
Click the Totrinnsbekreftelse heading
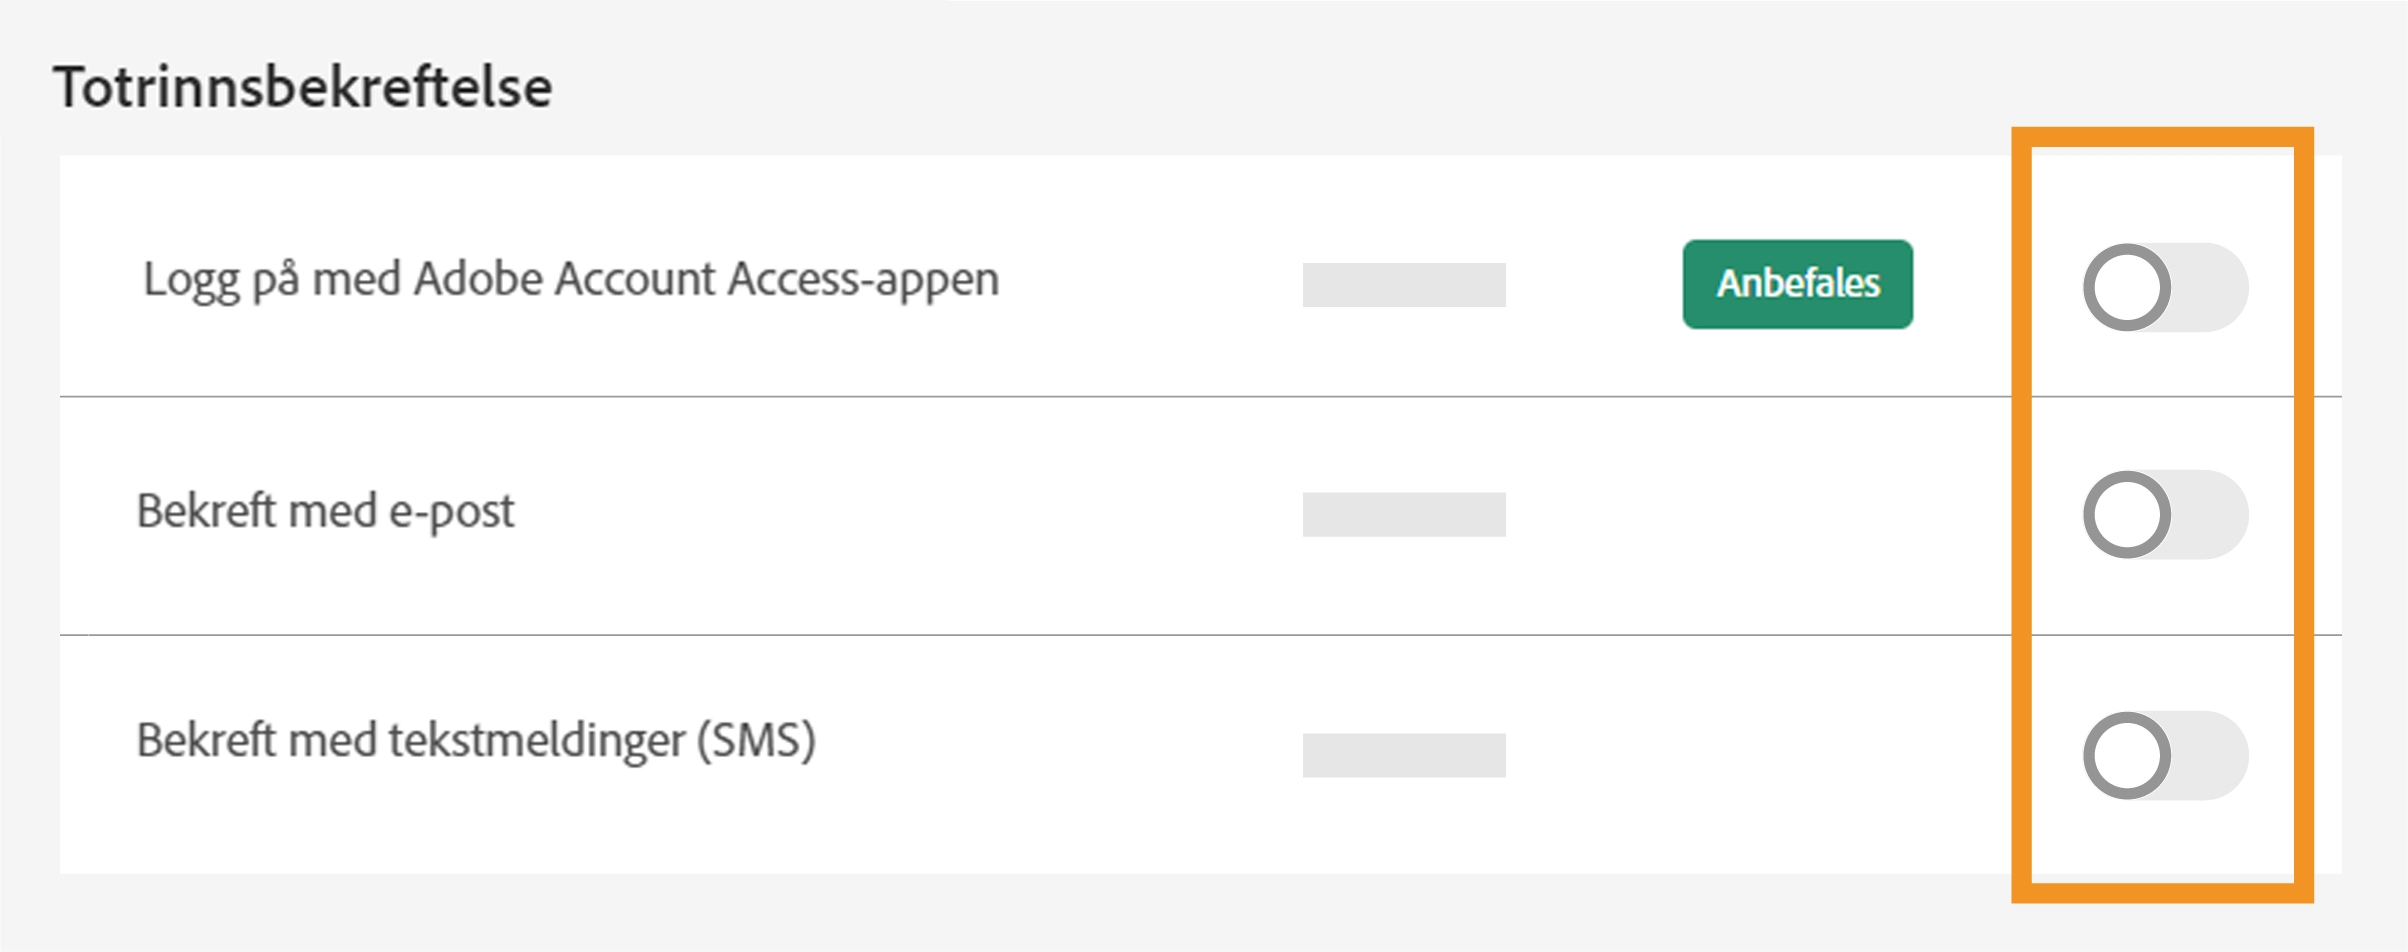click(303, 87)
